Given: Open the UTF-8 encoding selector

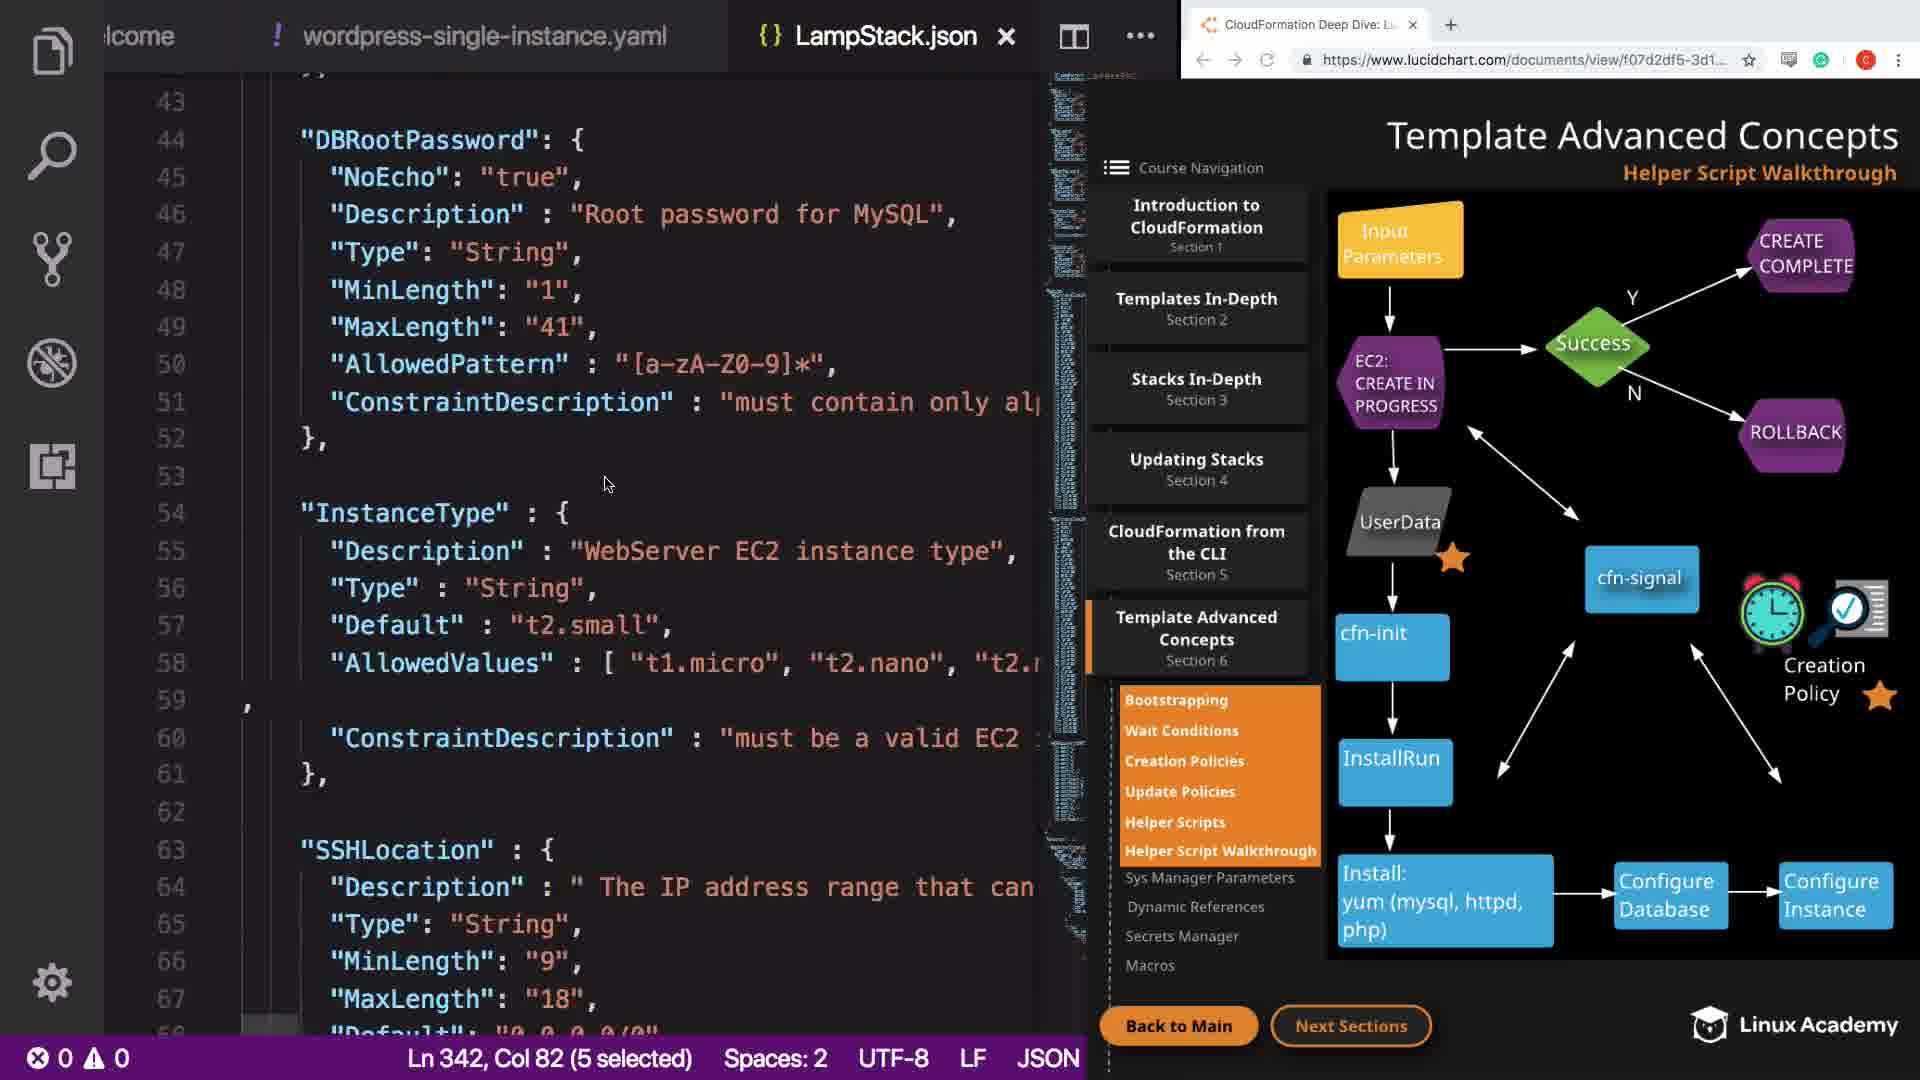Looking at the screenshot, I should (893, 1058).
